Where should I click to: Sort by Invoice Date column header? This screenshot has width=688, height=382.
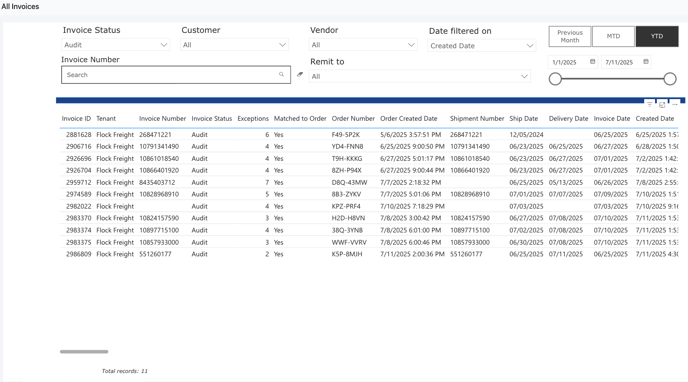point(612,118)
